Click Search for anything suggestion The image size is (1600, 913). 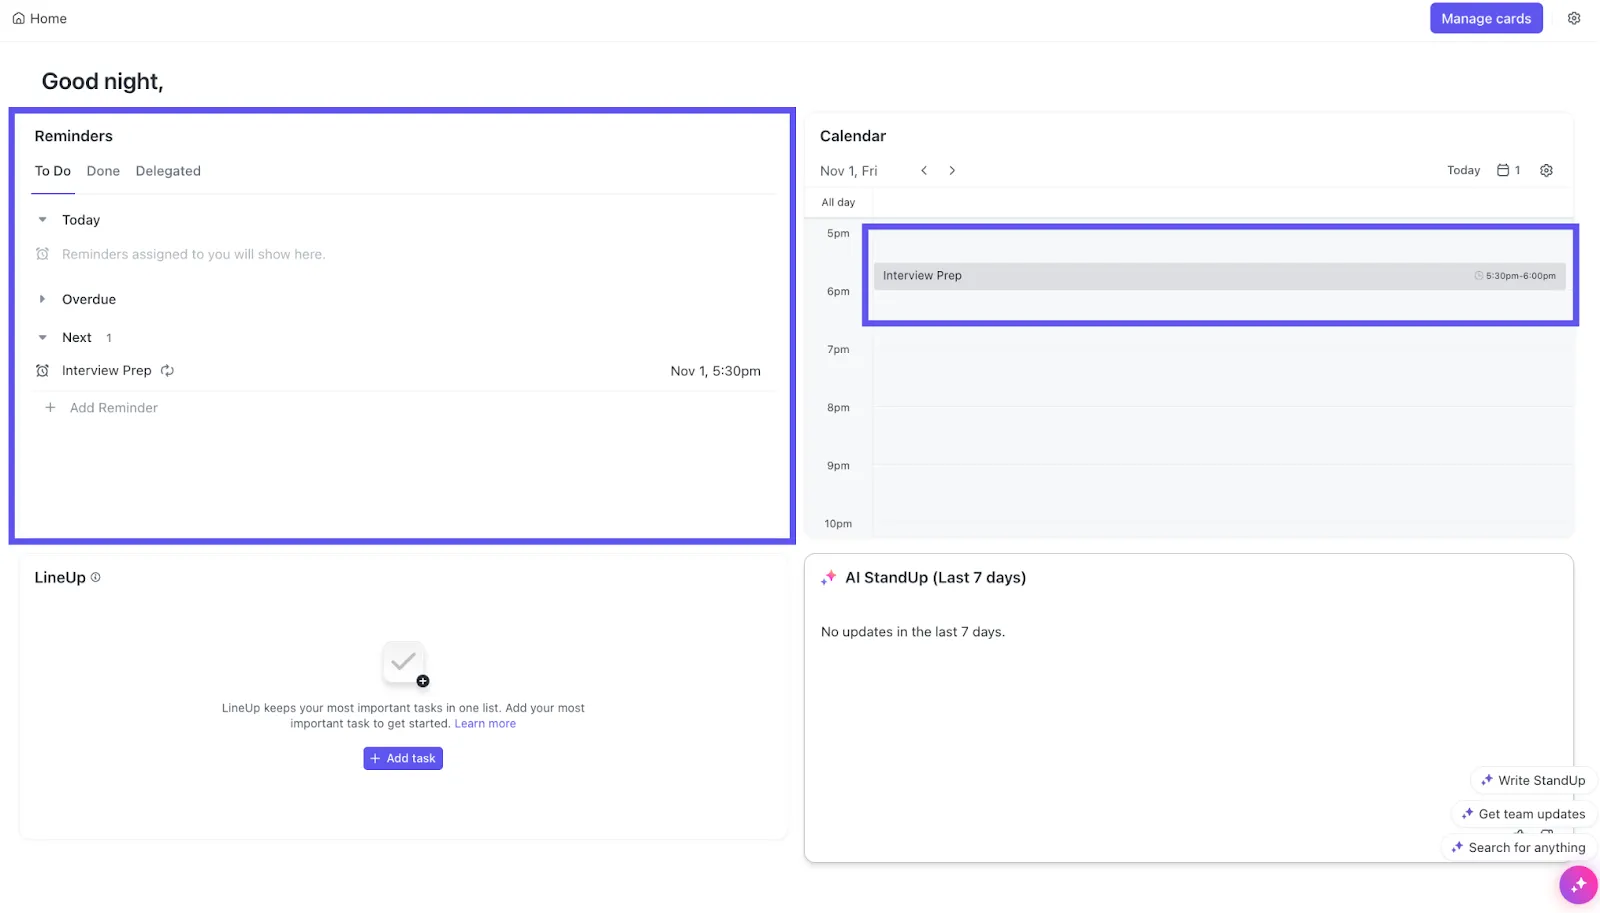tap(1518, 848)
